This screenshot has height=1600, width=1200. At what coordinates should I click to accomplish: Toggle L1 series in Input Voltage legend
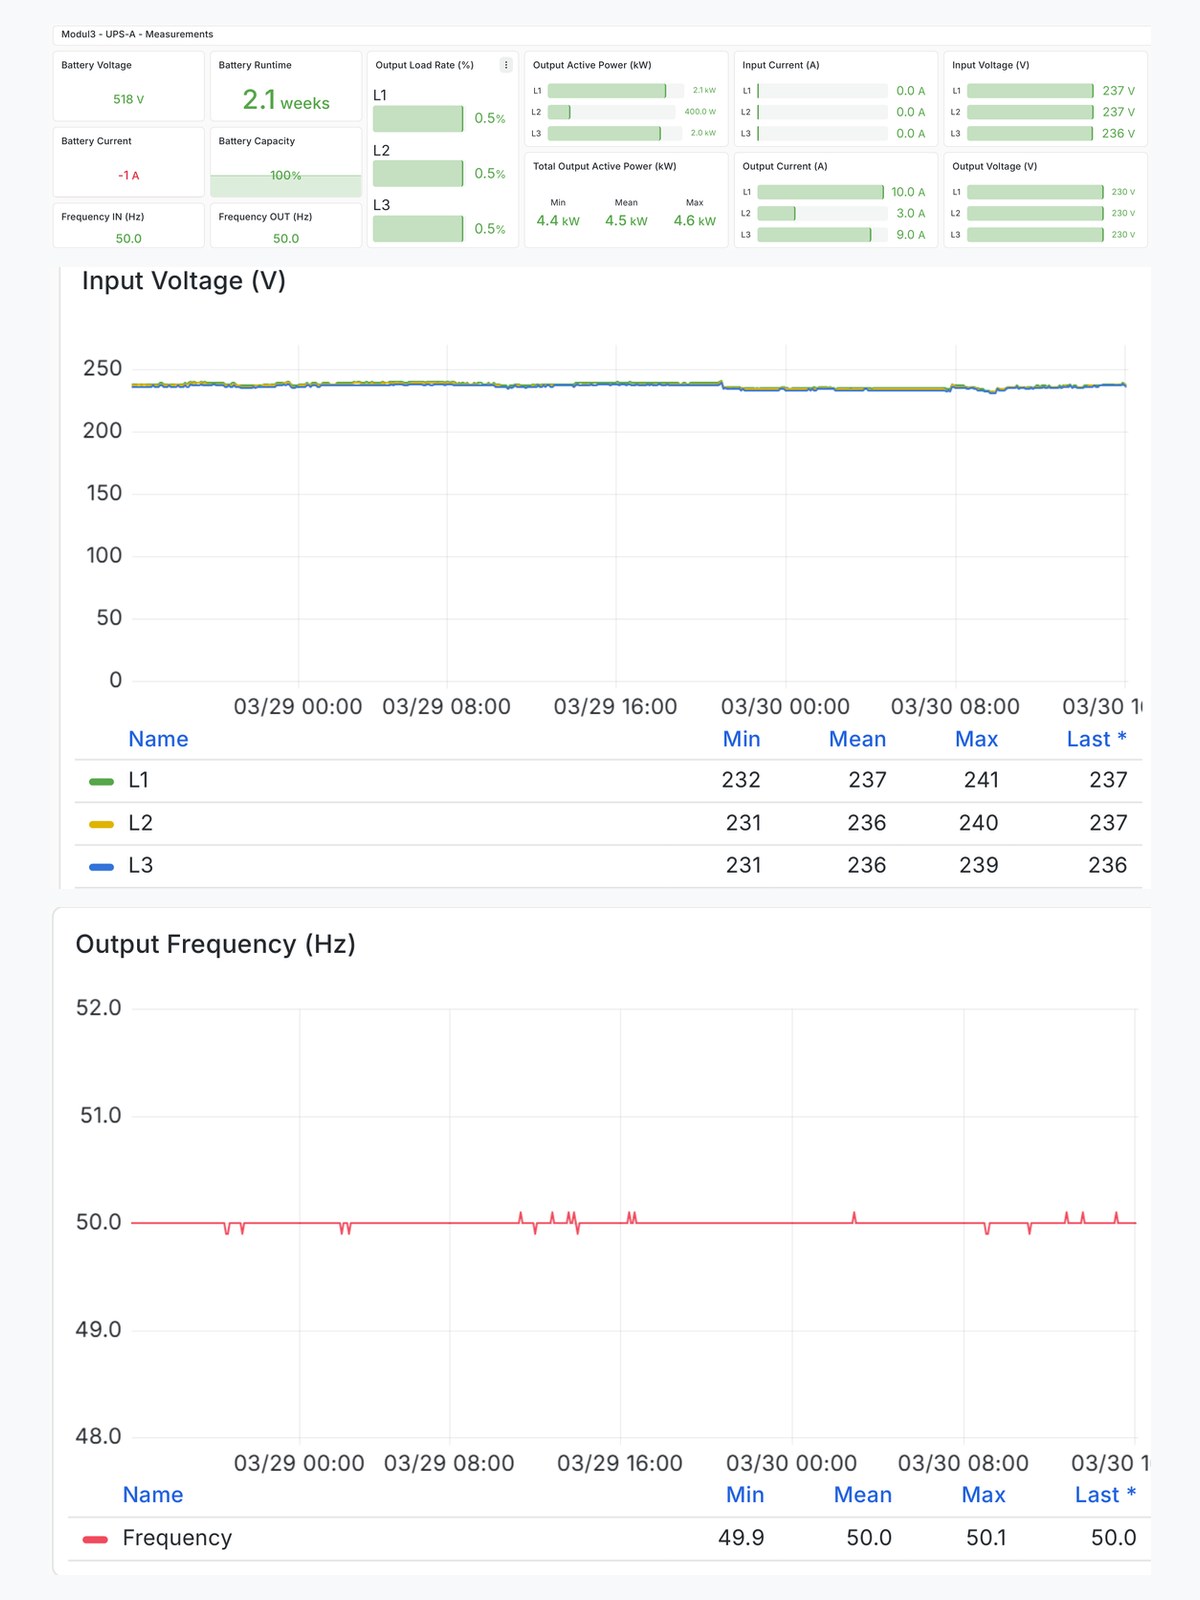[138, 780]
